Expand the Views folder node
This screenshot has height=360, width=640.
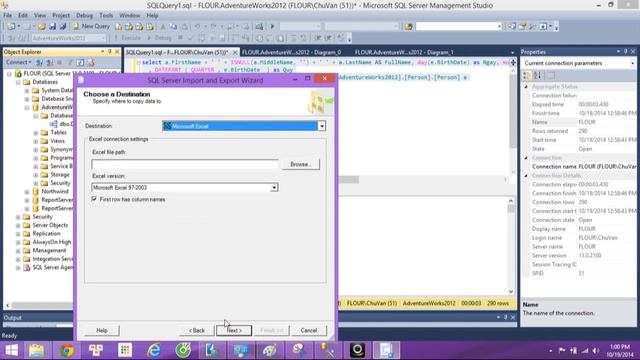(x=36, y=141)
